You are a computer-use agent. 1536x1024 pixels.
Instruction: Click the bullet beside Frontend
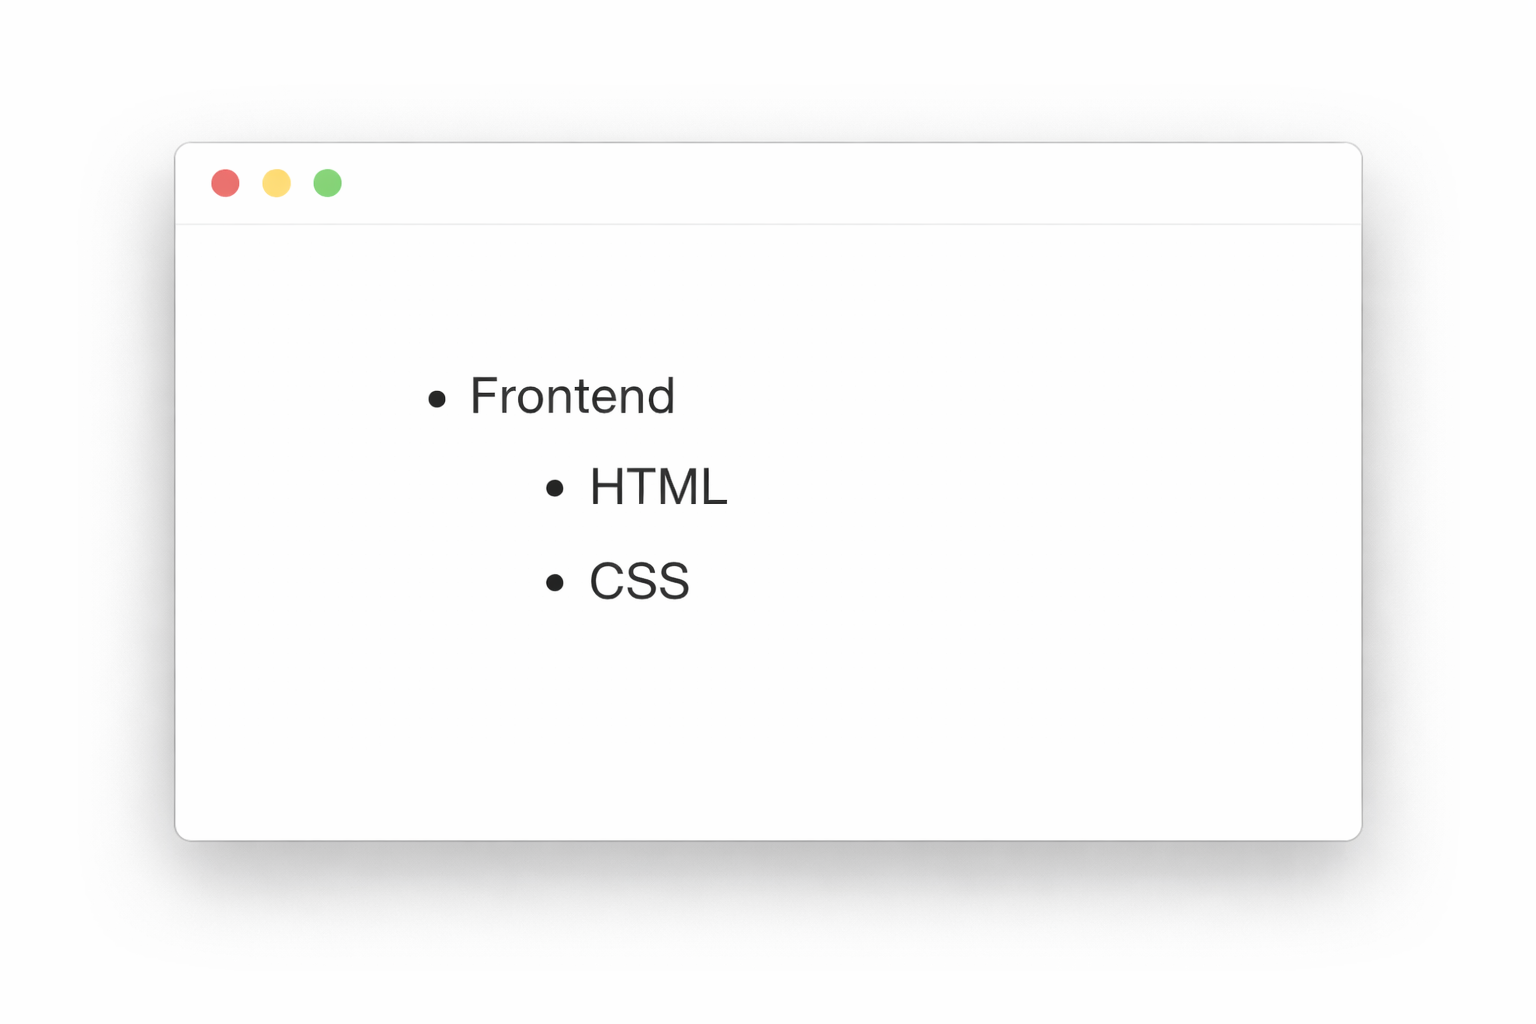(437, 400)
